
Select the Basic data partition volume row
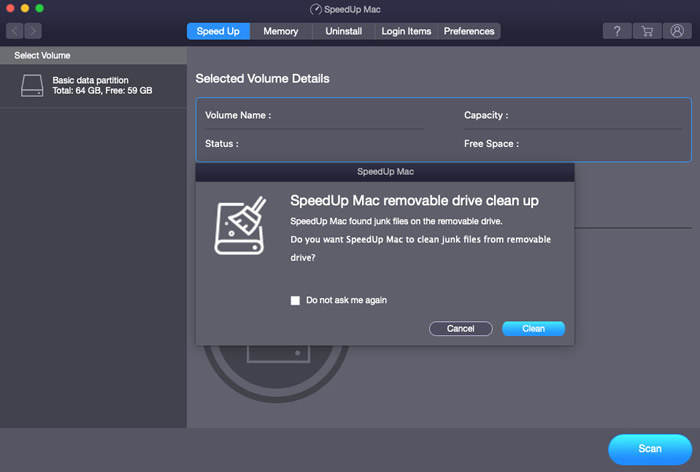coord(93,86)
